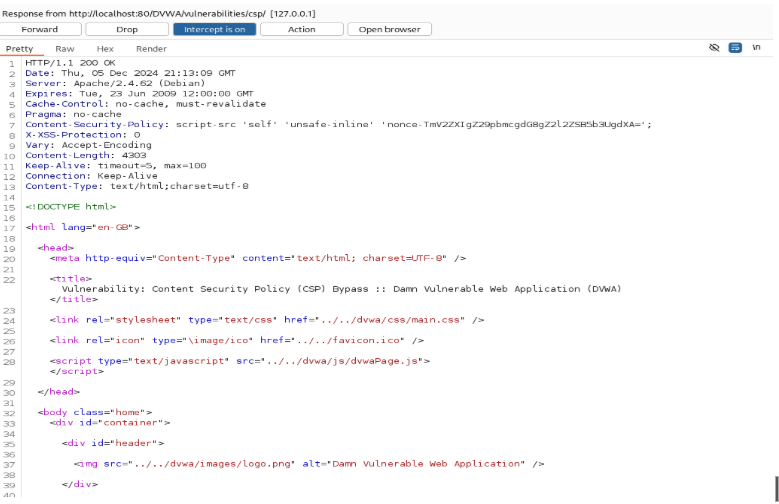
Task: Switch to the Pretty view tab
Action: (x=19, y=48)
